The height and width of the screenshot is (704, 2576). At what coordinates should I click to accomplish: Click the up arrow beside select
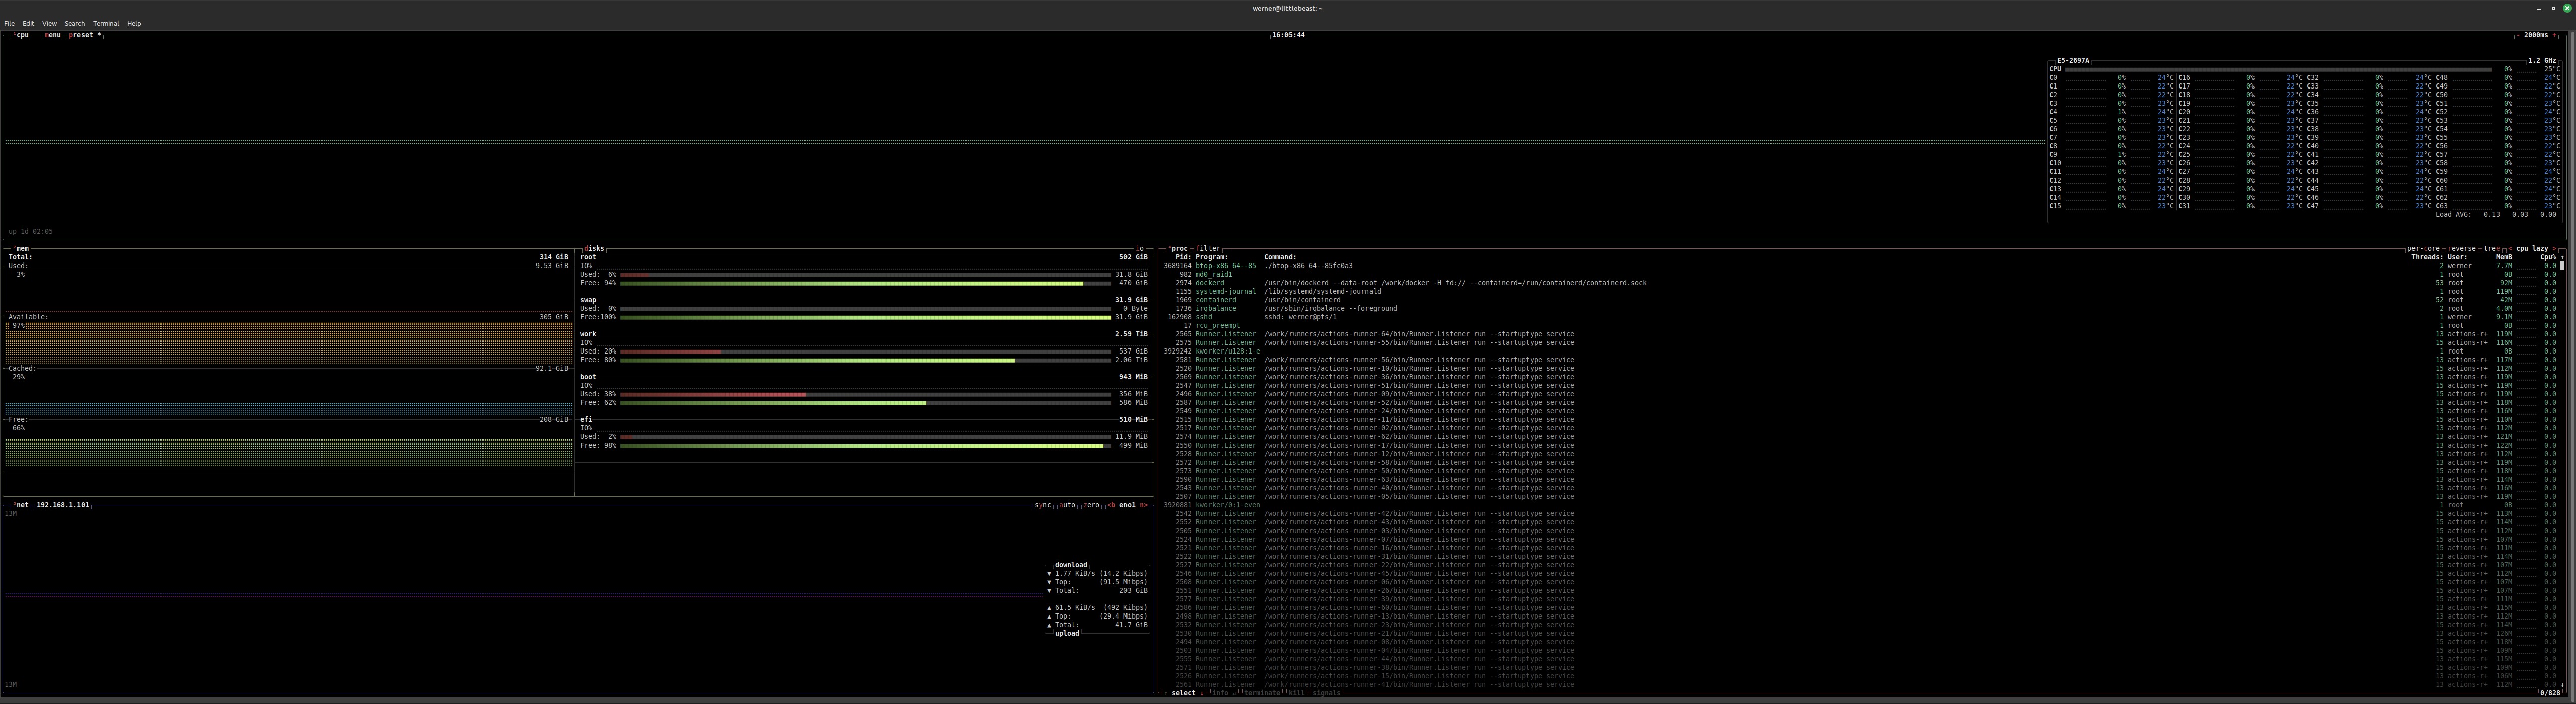[x=1166, y=694]
